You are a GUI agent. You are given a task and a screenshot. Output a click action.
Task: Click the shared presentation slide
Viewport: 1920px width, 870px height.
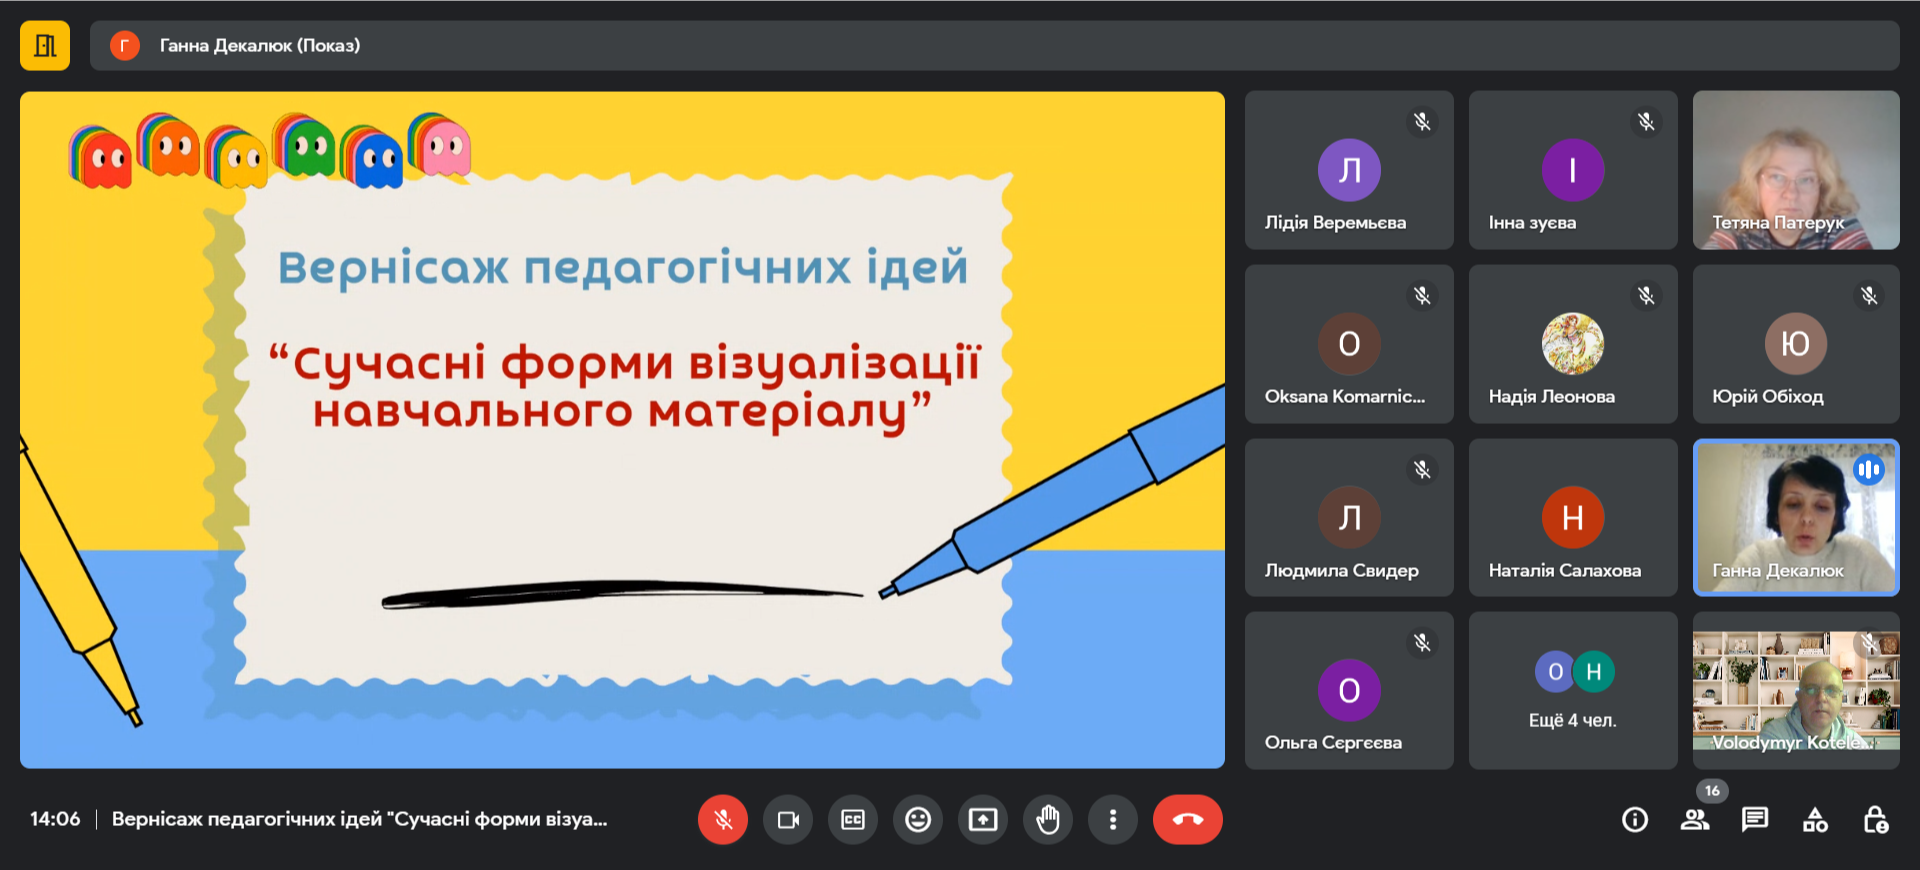[622, 430]
